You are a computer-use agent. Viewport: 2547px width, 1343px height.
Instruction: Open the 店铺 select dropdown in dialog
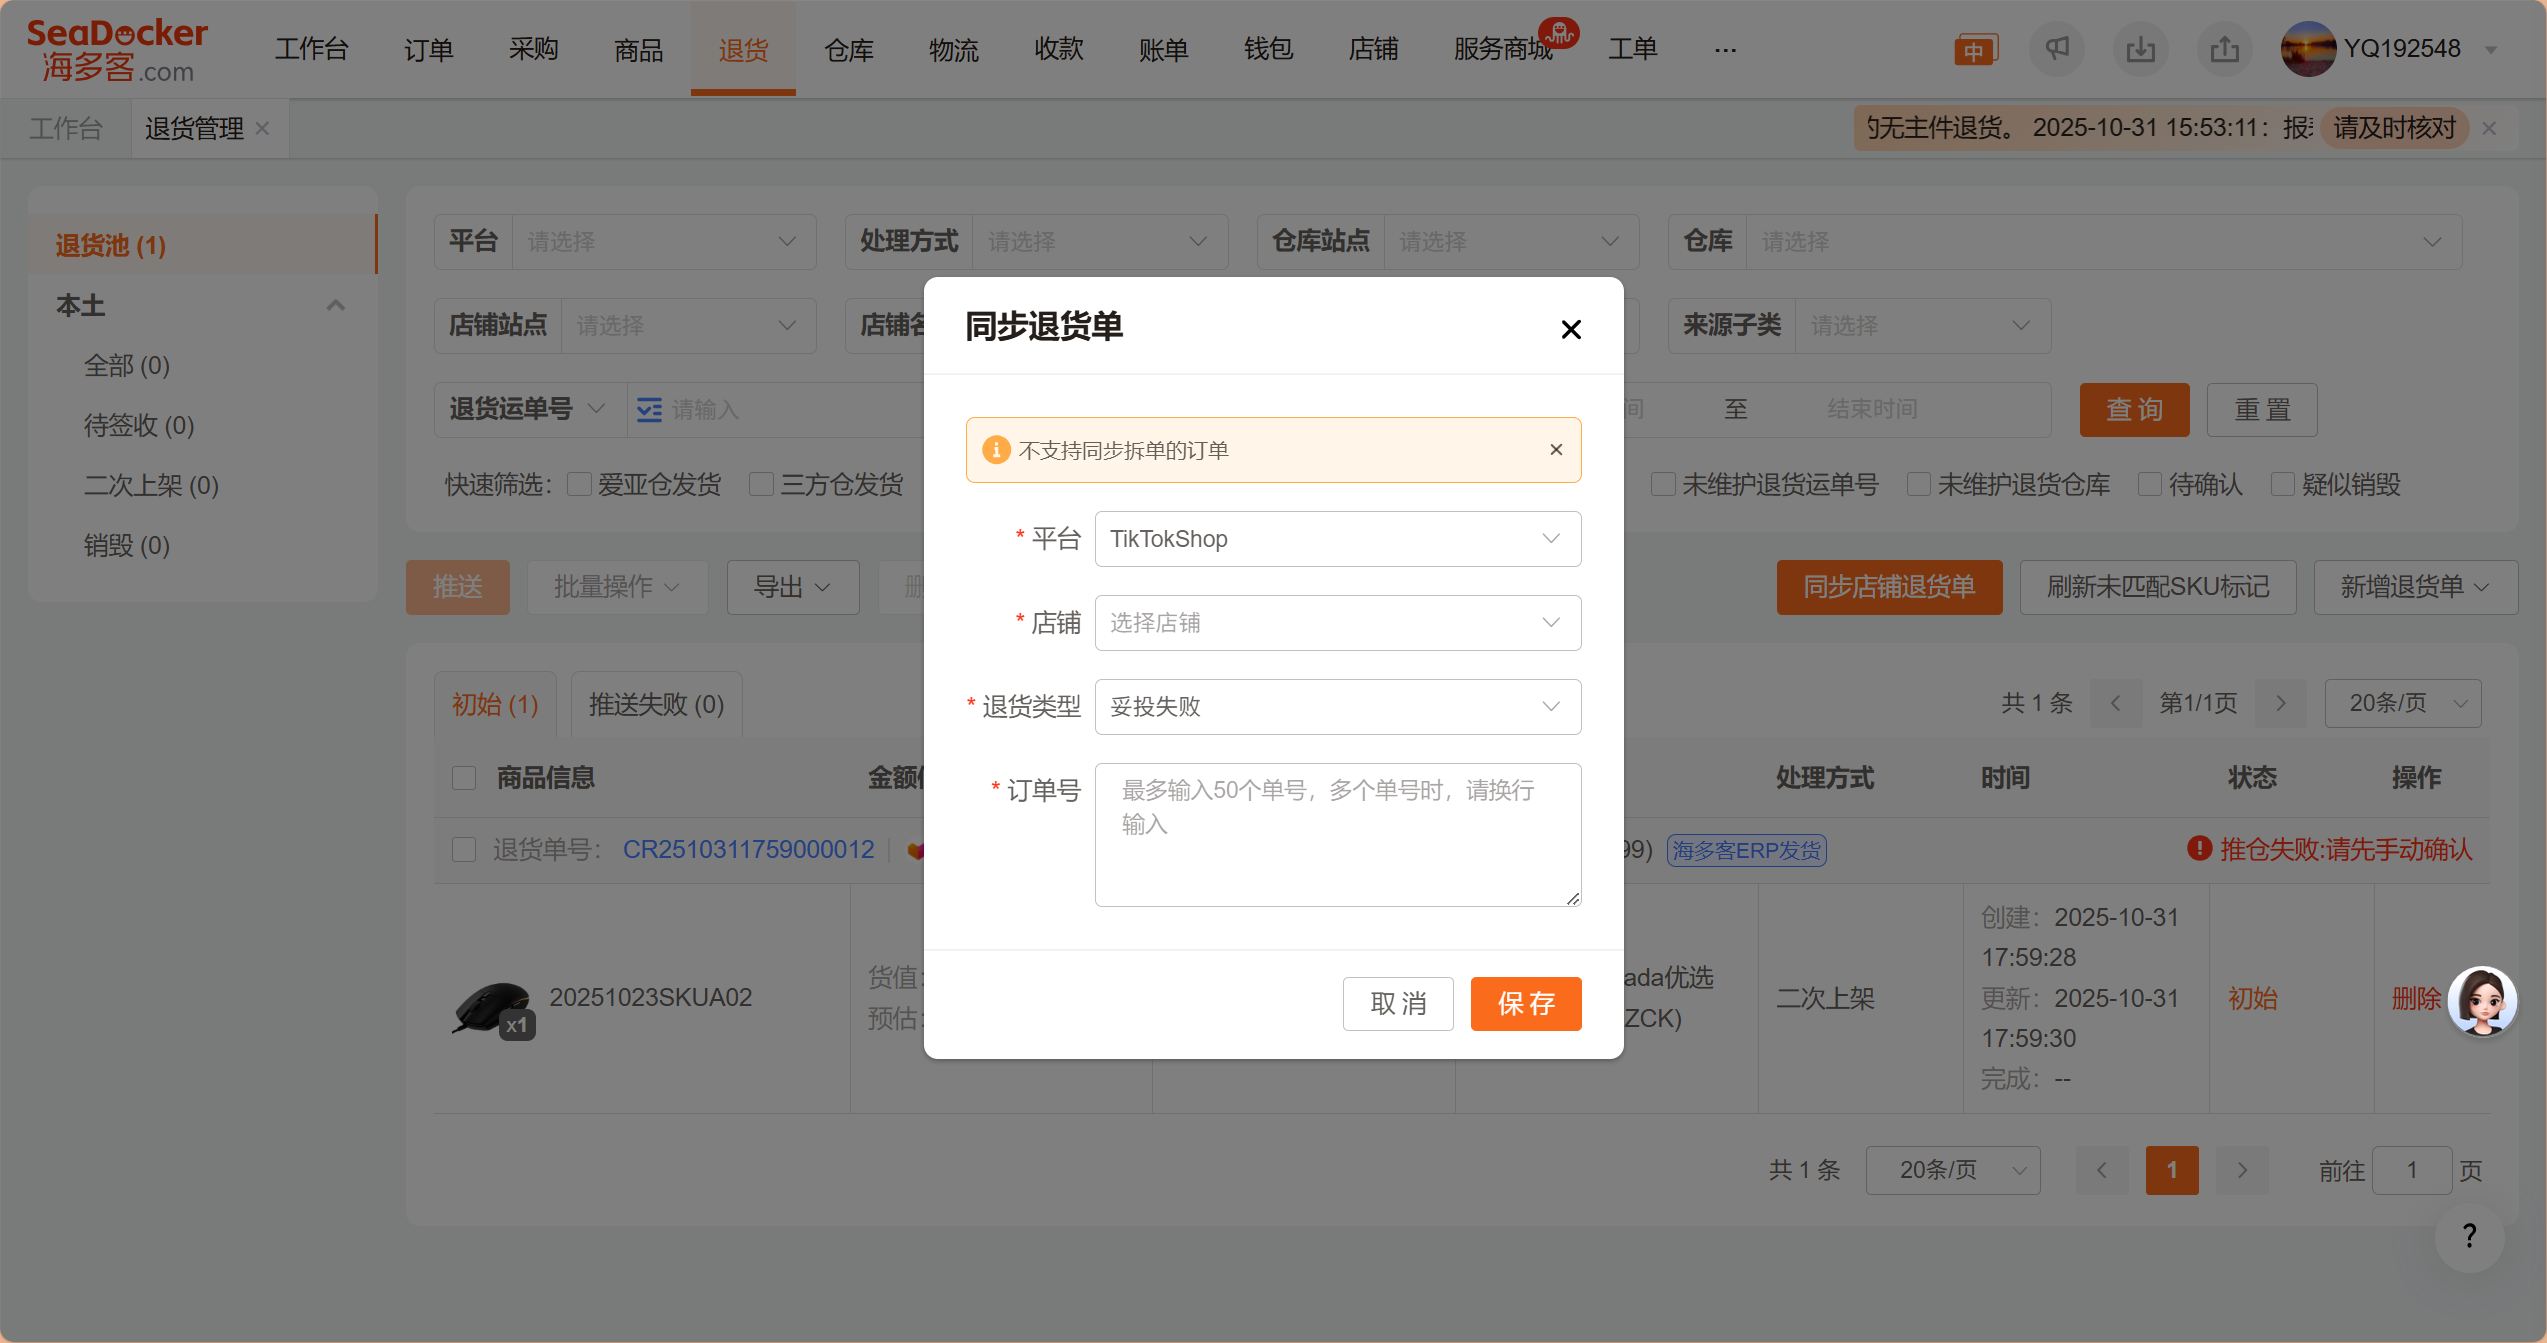tap(1337, 623)
